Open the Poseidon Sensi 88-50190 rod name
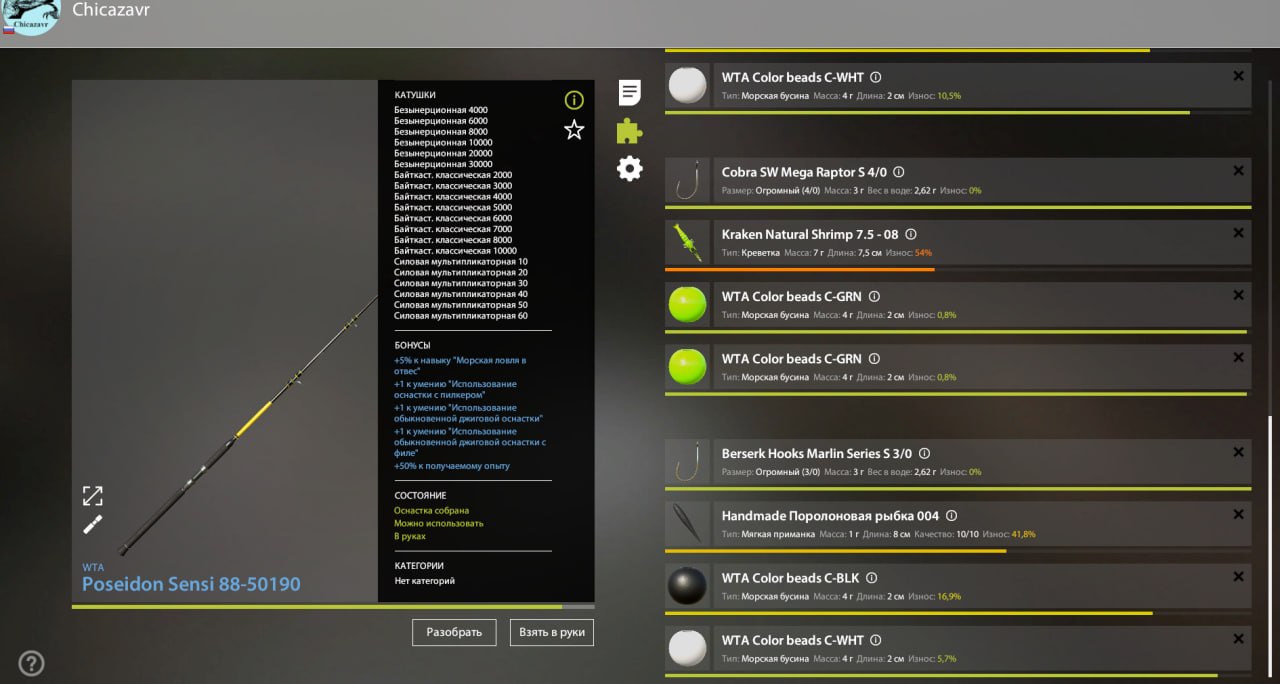The height and width of the screenshot is (684, 1280). (191, 584)
